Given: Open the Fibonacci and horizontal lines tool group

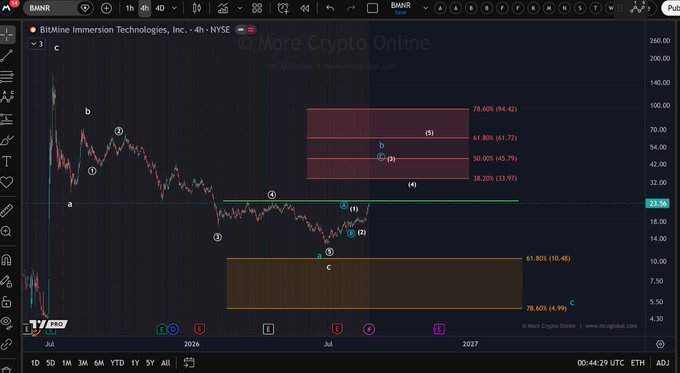Looking at the screenshot, I should tap(7, 76).
